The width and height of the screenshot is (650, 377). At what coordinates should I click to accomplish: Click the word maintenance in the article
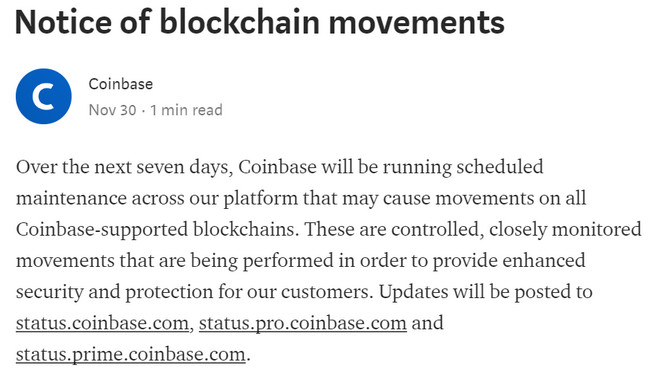pyautogui.click(x=71, y=198)
